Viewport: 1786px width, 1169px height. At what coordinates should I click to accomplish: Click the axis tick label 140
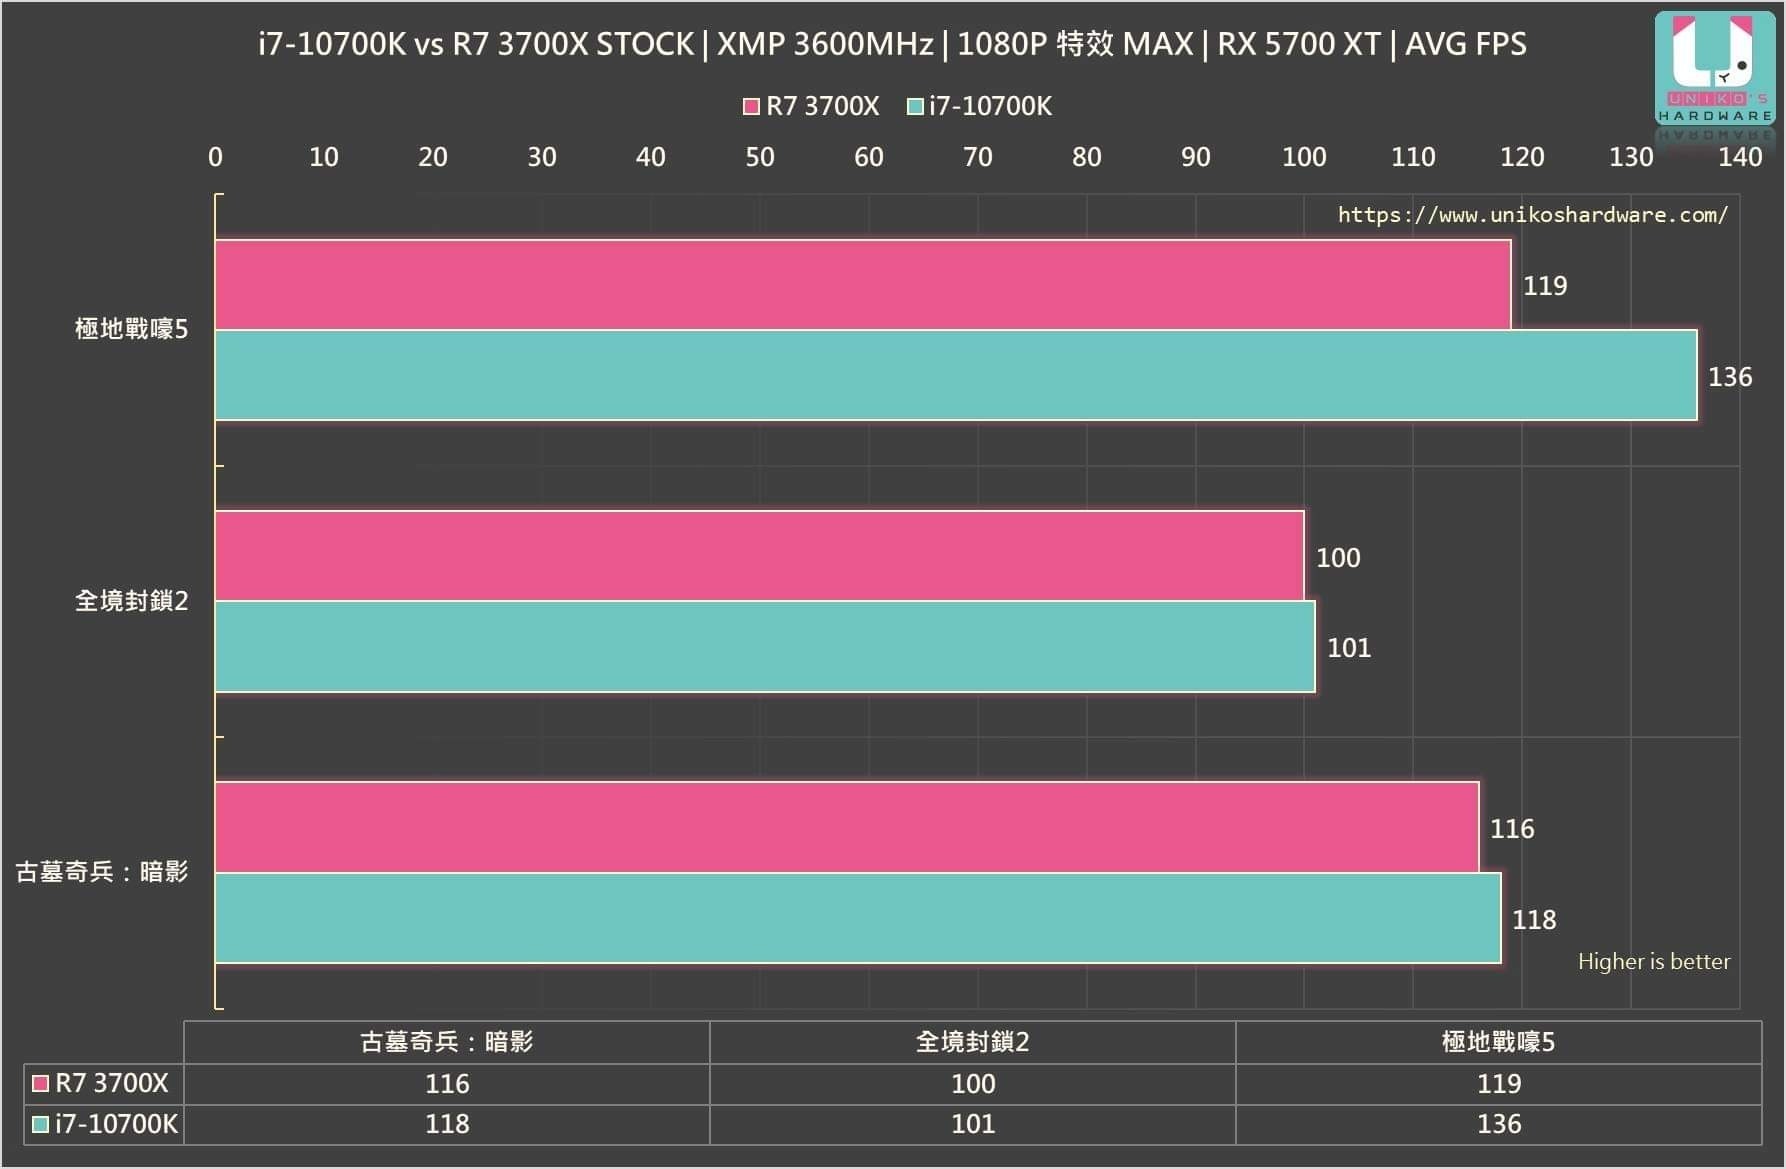(x=1740, y=157)
